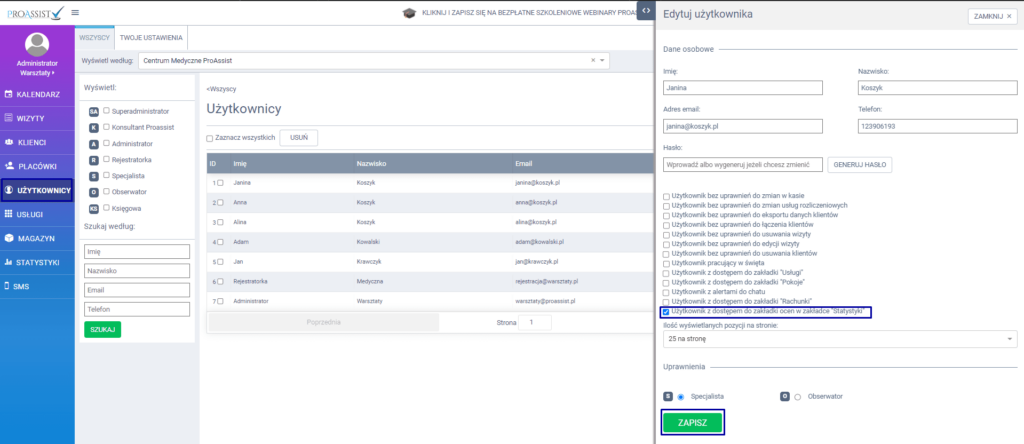The height and width of the screenshot is (444, 1024).
Task: Tick the Rejestratorka filter checkbox
Action: [107, 159]
